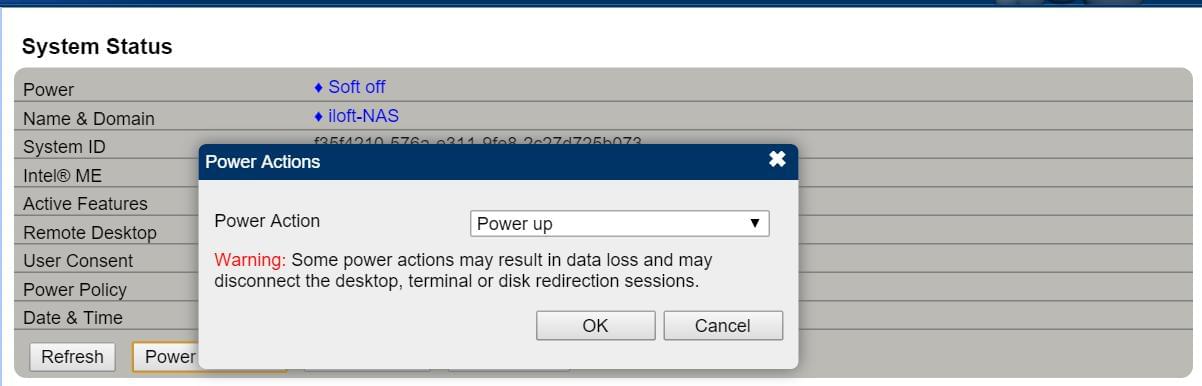This screenshot has width=1202, height=386.
Task: Cancel the Power Actions dialog
Action: pyautogui.click(x=723, y=326)
